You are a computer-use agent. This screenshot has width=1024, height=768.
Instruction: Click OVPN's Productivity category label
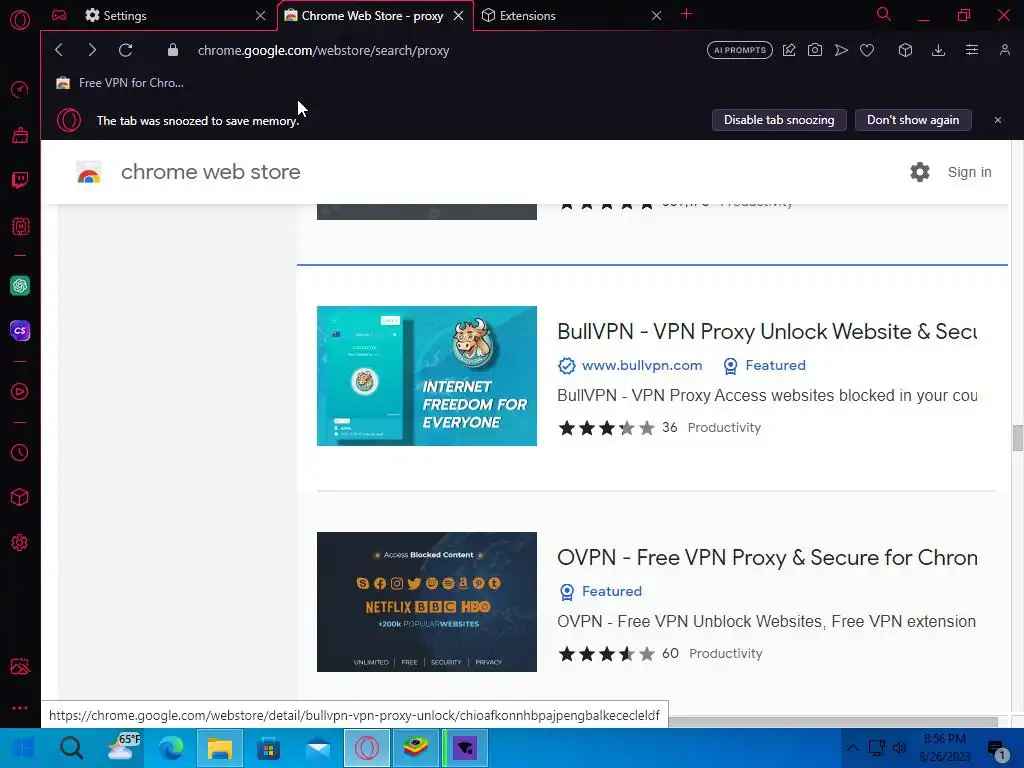click(x=726, y=654)
